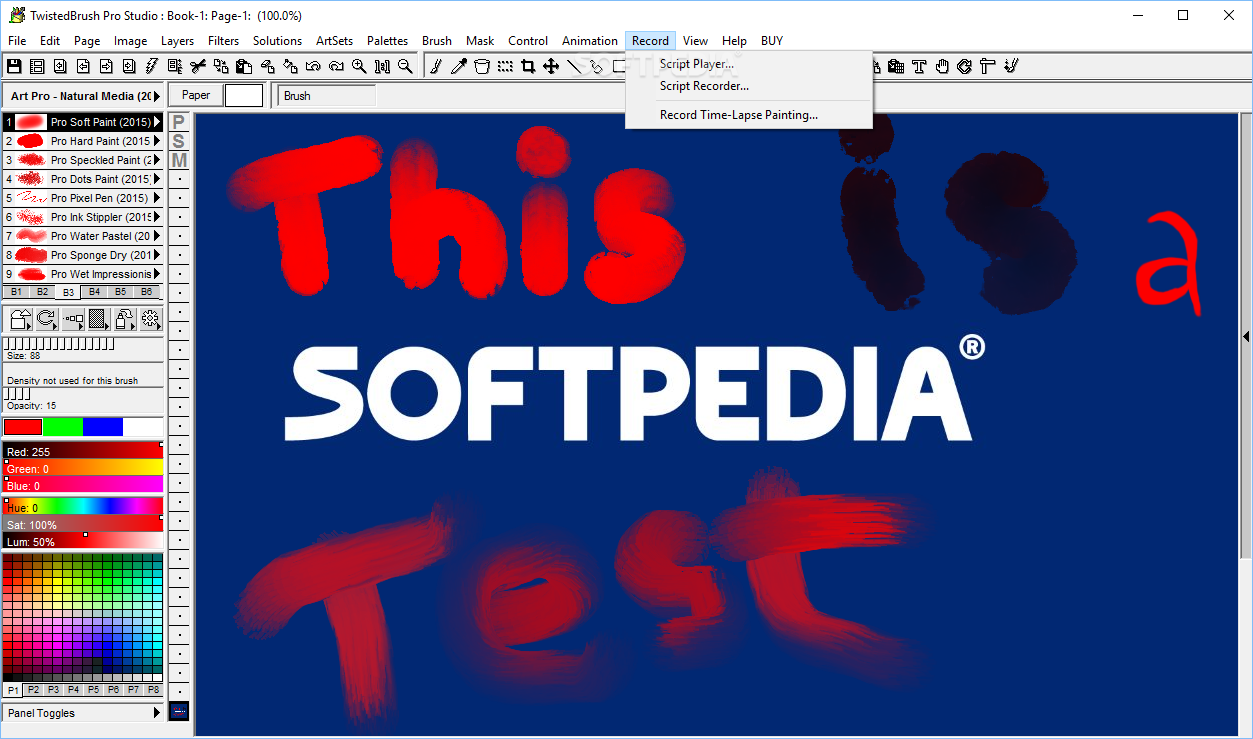Switch to brush bank B4

coord(94,292)
